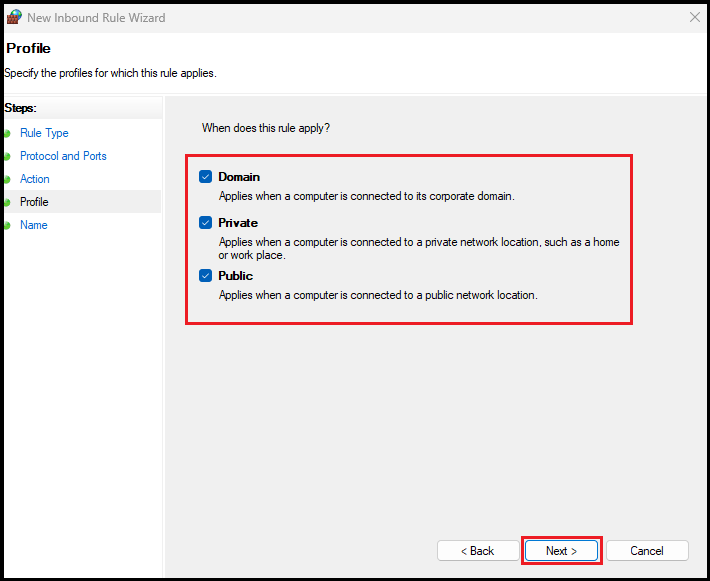This screenshot has width=710, height=581.
Task: Go back with the Back button
Action: (x=477, y=551)
